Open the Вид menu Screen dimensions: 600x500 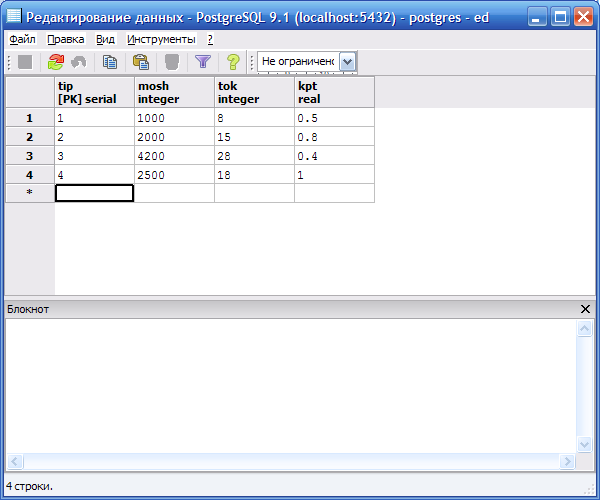pyautogui.click(x=105, y=39)
